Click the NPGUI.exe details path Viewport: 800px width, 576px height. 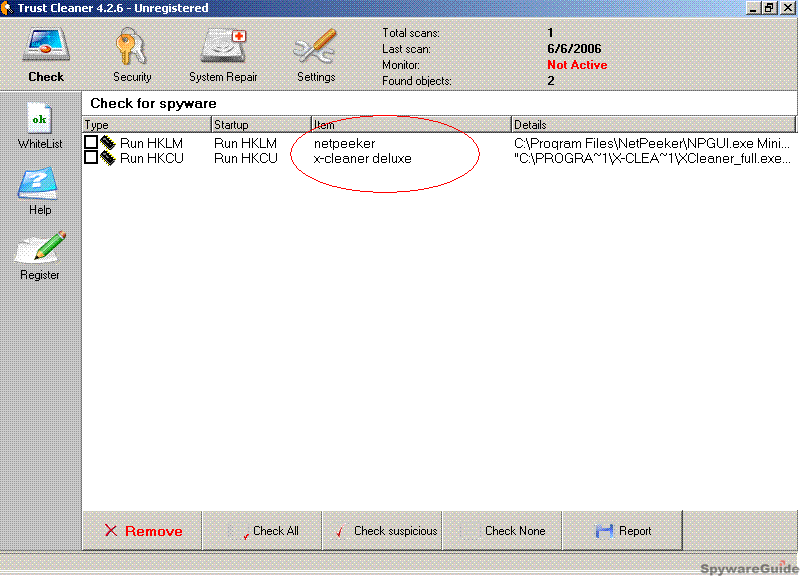pos(652,143)
